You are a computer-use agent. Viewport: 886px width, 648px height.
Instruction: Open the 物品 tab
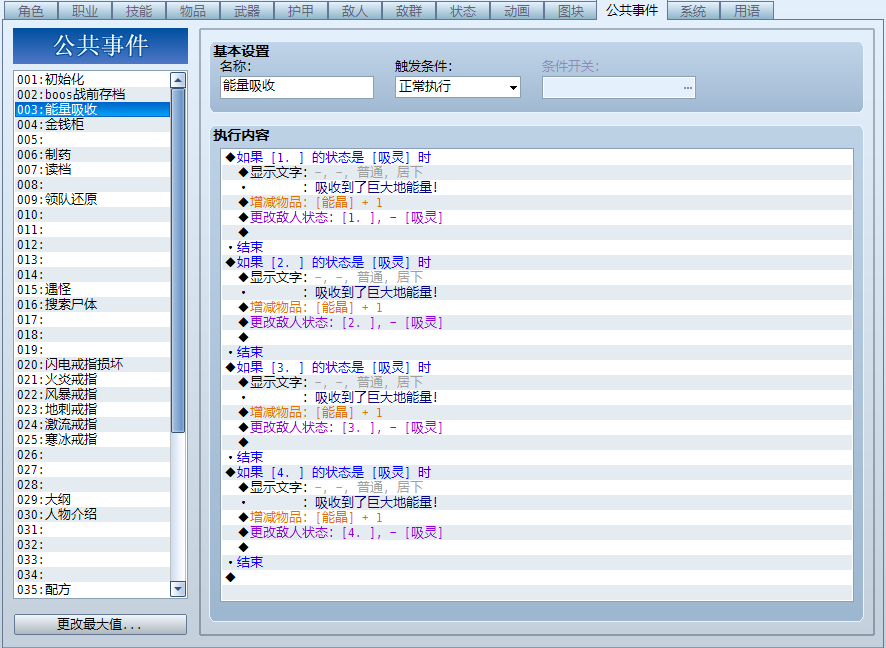(x=193, y=11)
